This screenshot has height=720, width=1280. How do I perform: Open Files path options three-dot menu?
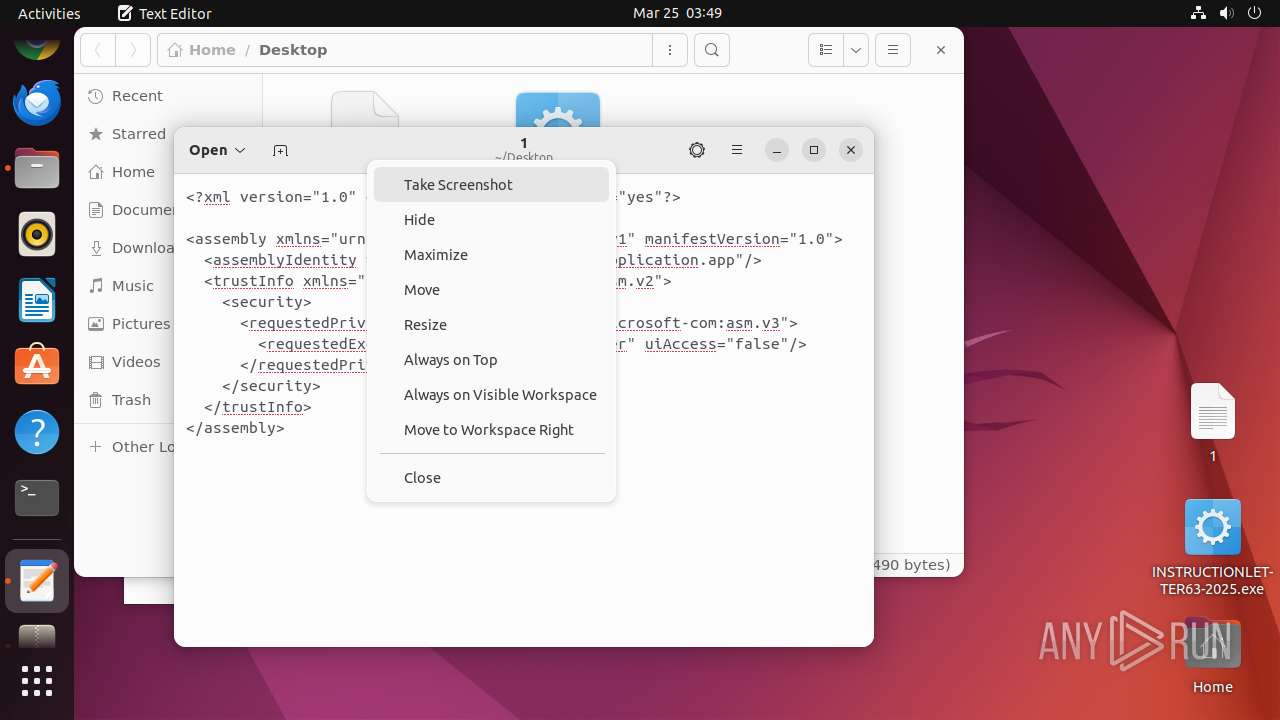point(669,50)
